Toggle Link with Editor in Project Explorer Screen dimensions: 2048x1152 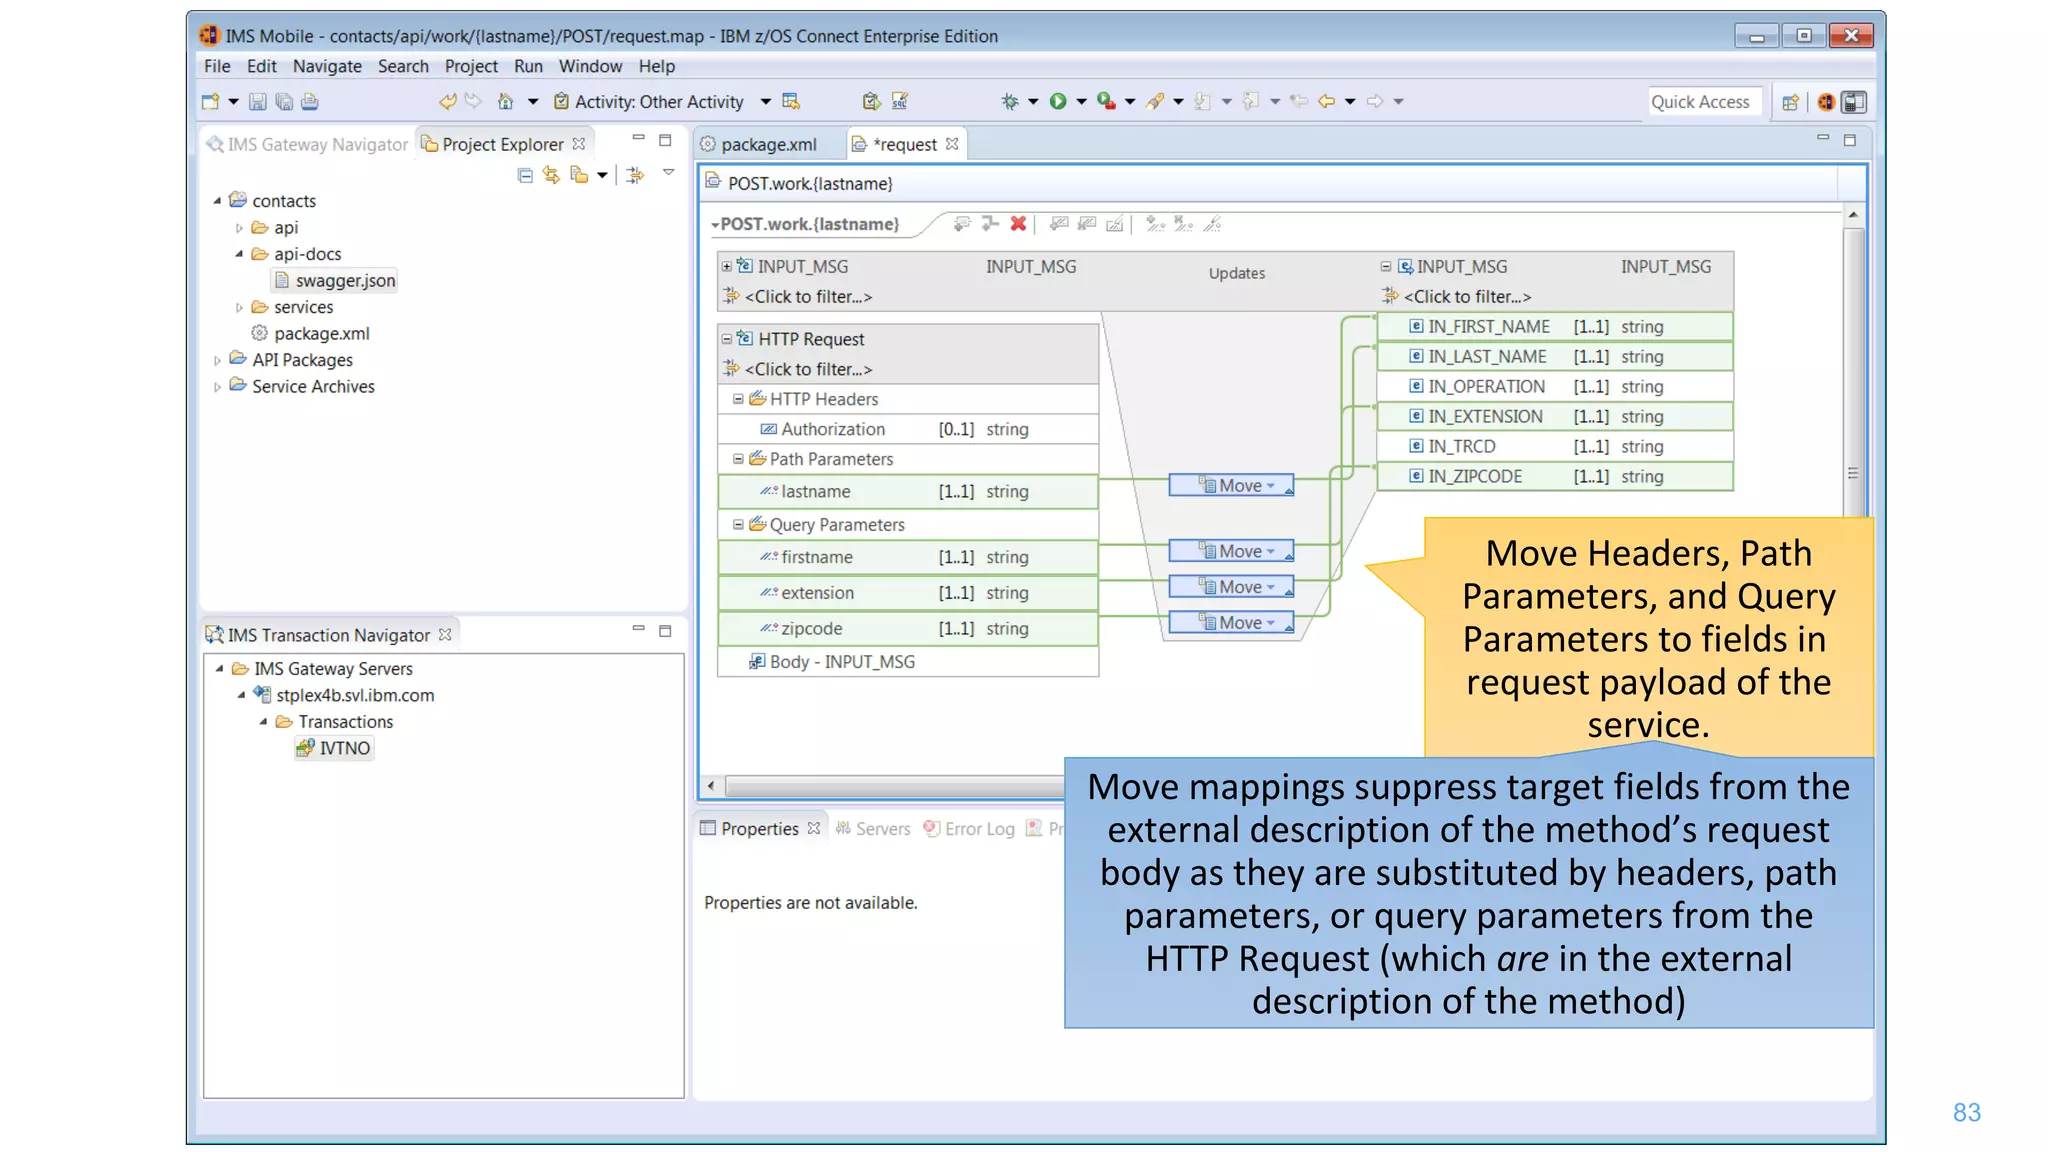pos(551,175)
